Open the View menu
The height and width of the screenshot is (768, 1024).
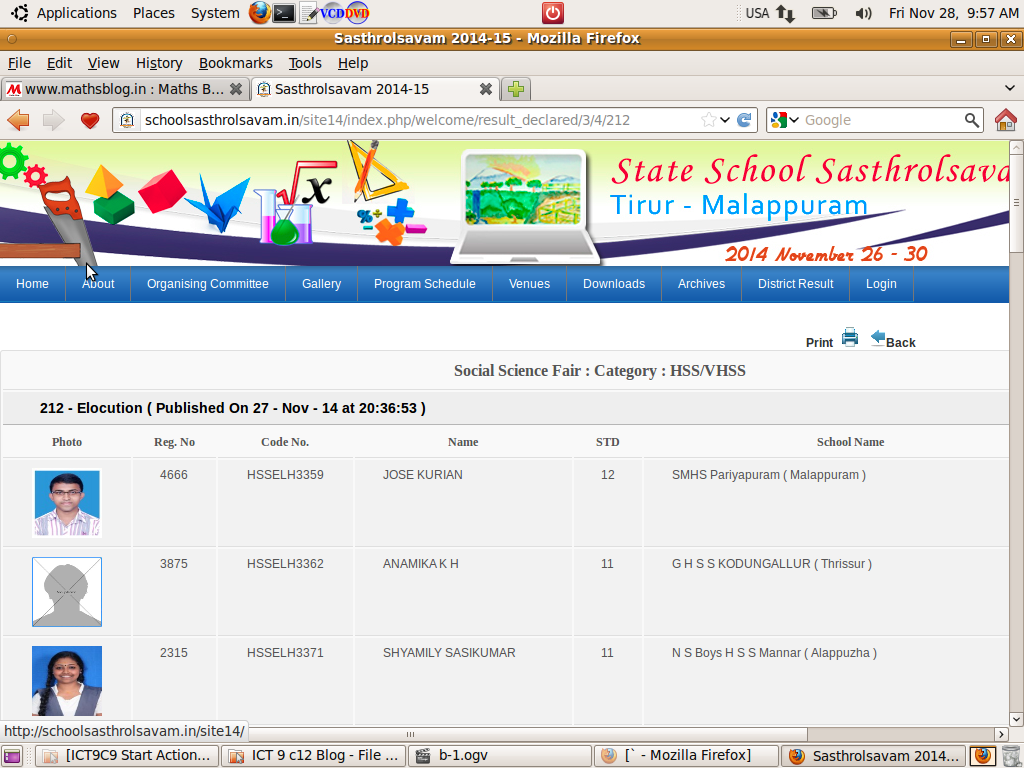103,63
